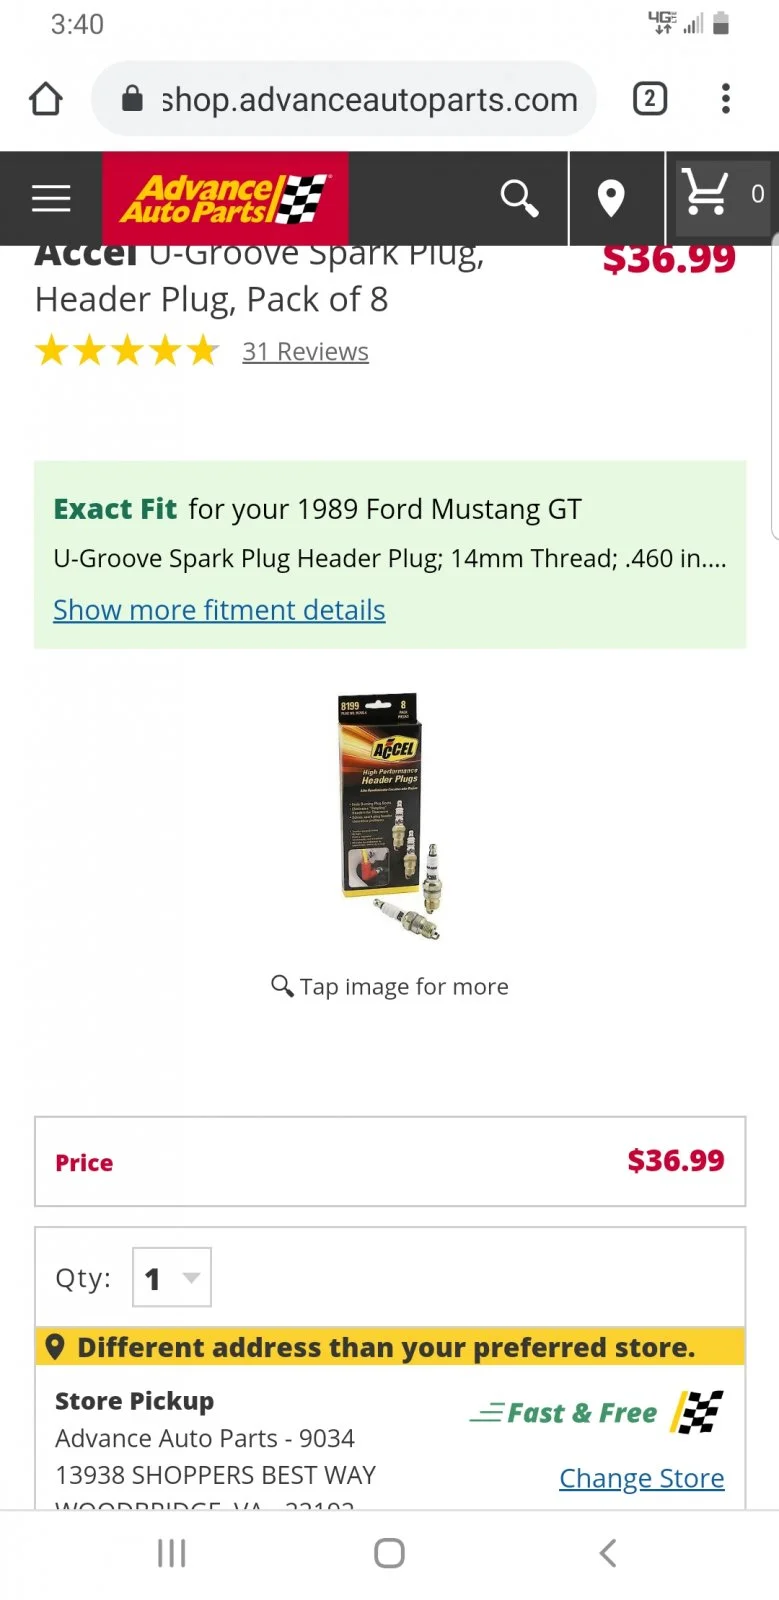Tap the Accel spark plug product image
This screenshot has height=1600, width=779.
coord(390,816)
